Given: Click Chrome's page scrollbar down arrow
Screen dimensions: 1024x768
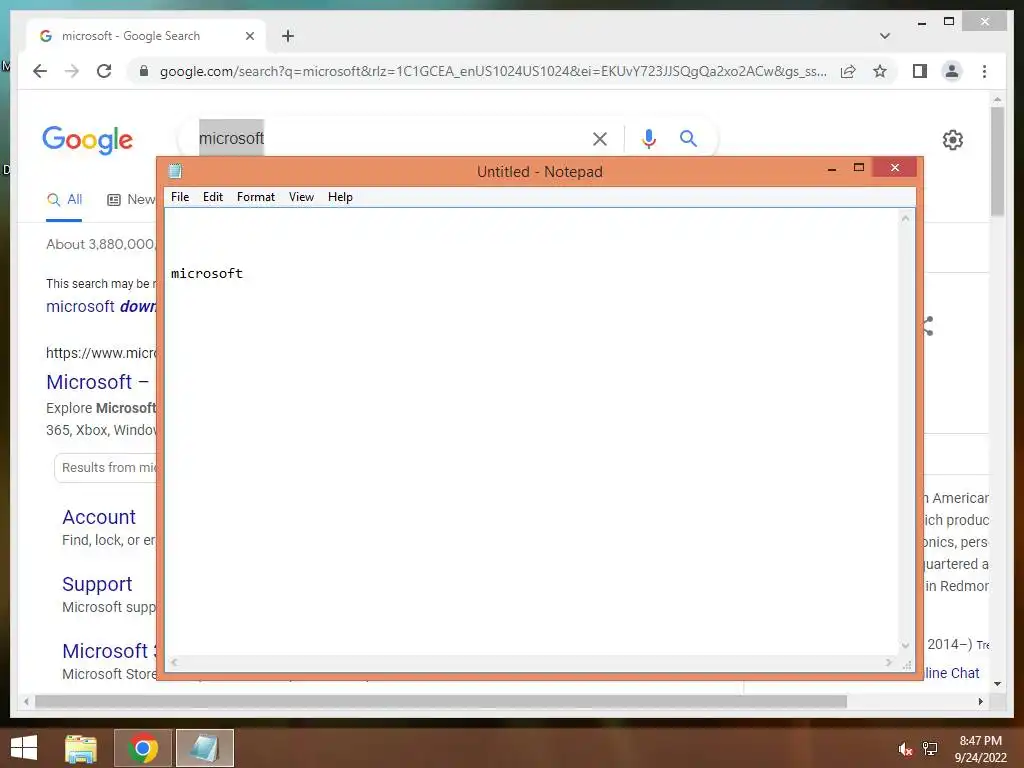Looking at the screenshot, I should tap(997, 684).
